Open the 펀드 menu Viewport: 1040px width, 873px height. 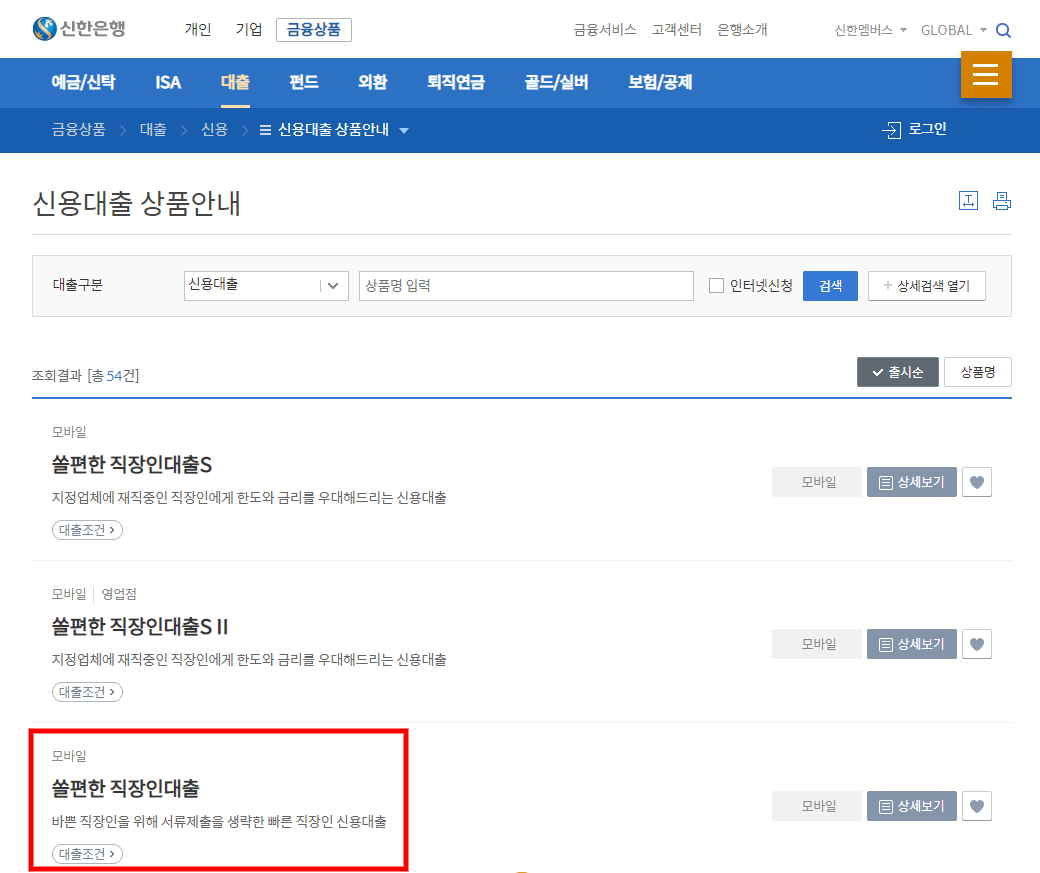click(x=304, y=82)
